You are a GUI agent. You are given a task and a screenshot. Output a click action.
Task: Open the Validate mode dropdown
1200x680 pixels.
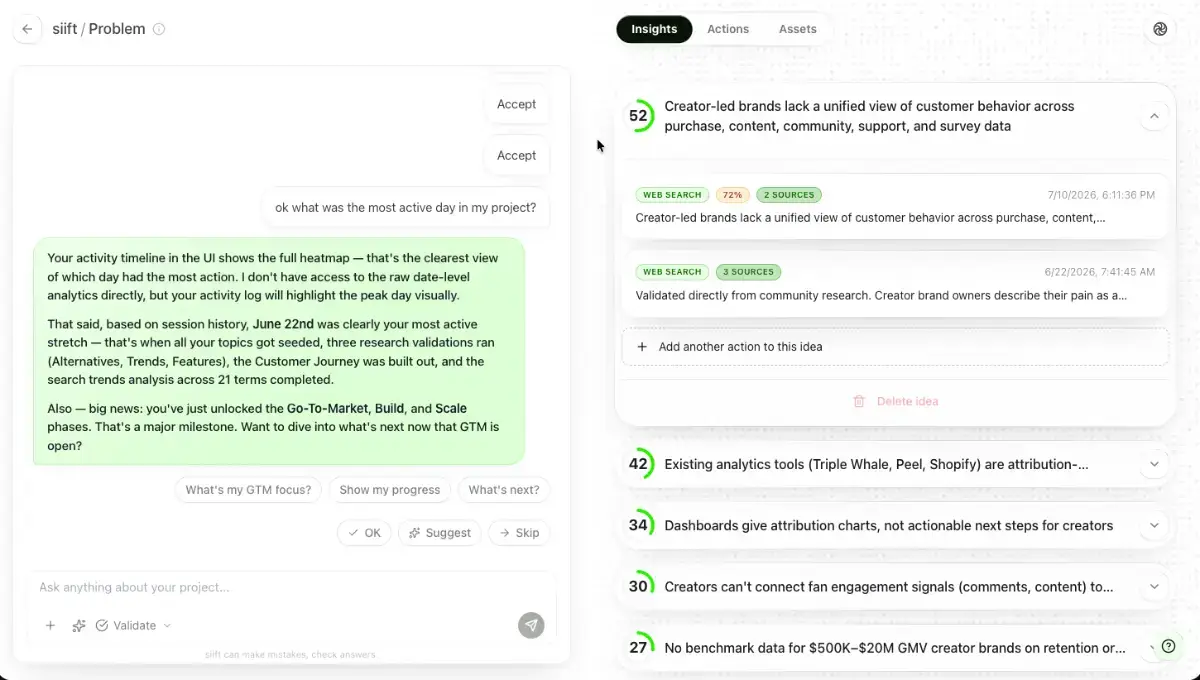[134, 626]
